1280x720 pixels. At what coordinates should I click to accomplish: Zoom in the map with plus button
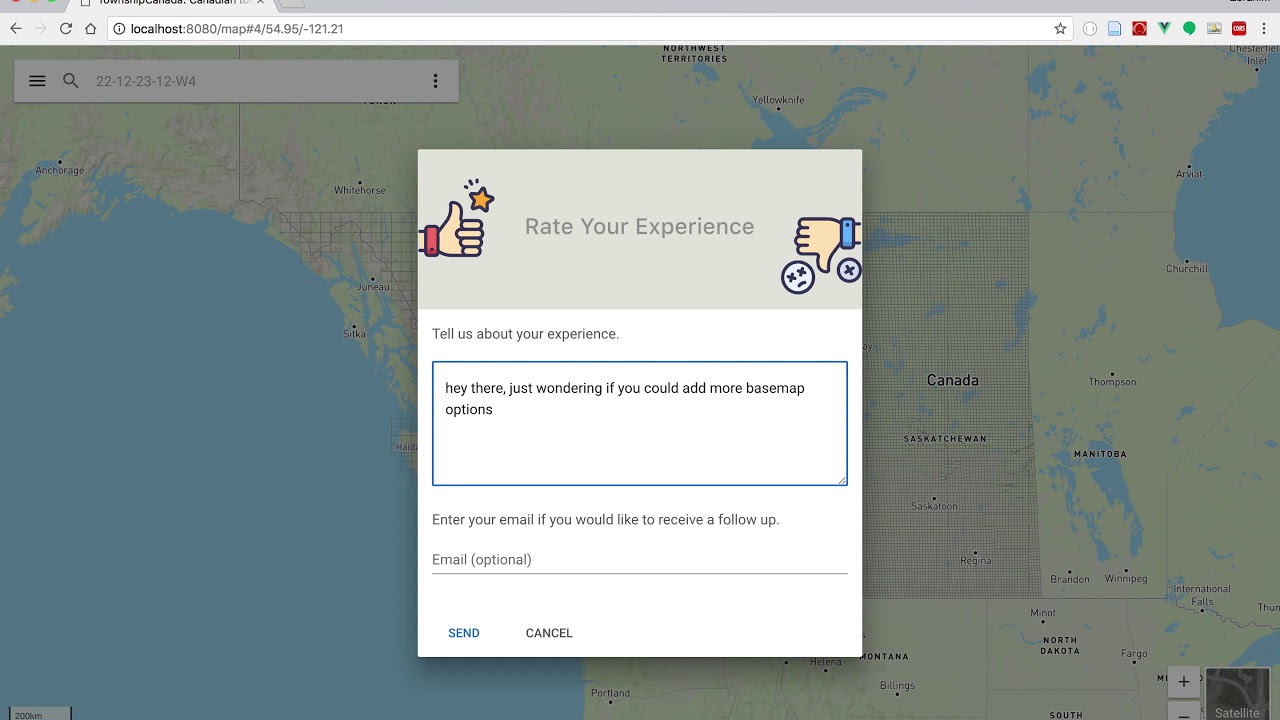tap(1183, 682)
